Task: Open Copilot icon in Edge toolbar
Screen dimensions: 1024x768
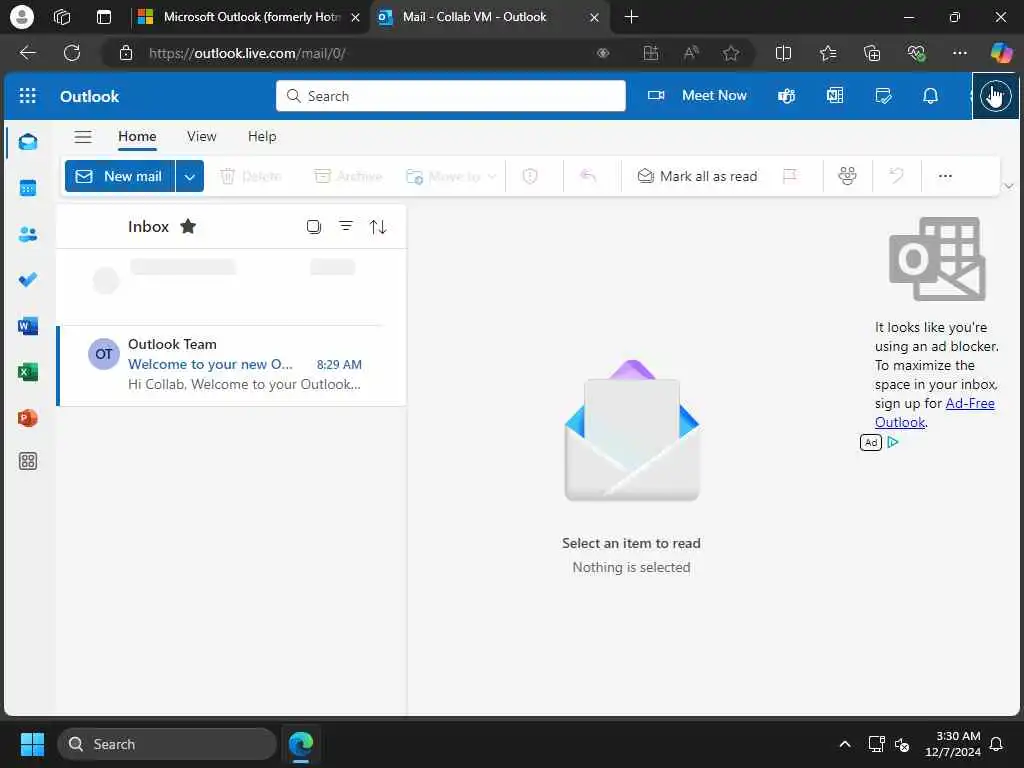Action: point(1000,53)
